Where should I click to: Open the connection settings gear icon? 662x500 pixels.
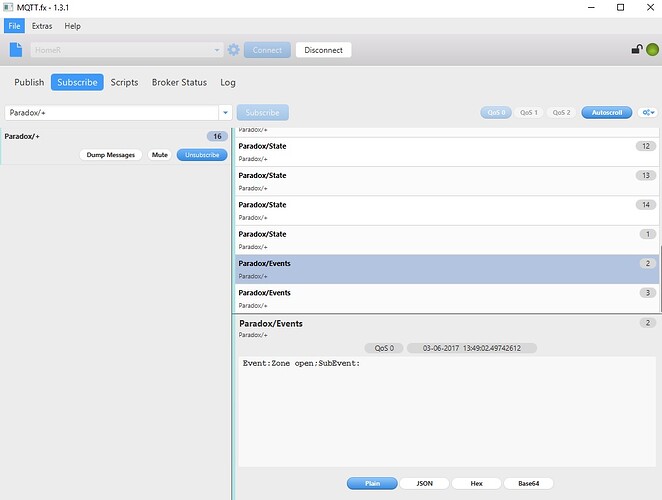click(x=234, y=50)
